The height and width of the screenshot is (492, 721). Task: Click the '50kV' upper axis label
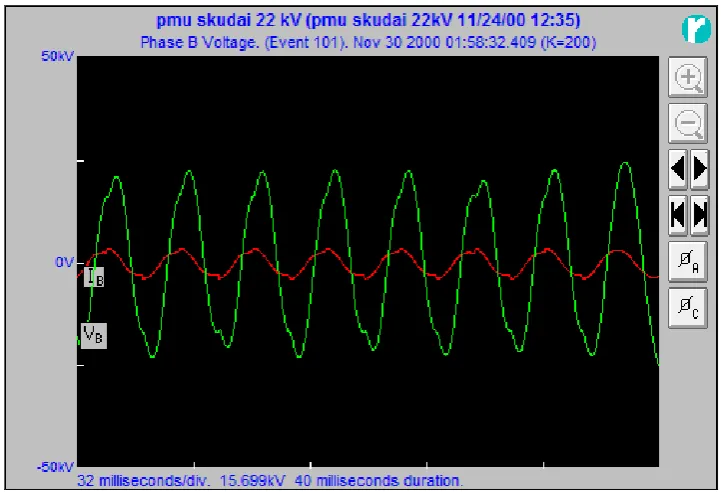coord(57,57)
